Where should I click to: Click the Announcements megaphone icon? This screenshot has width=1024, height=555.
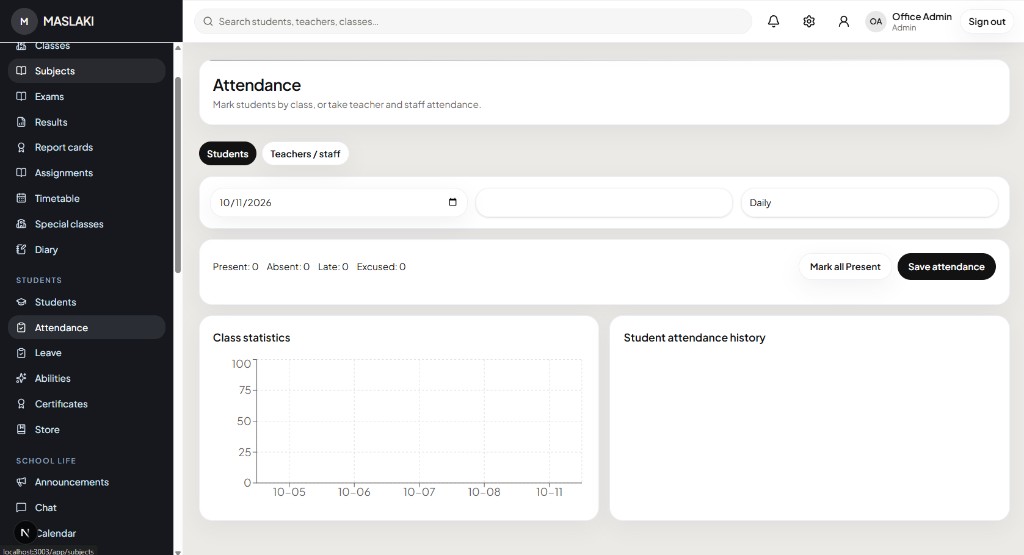click(22, 482)
